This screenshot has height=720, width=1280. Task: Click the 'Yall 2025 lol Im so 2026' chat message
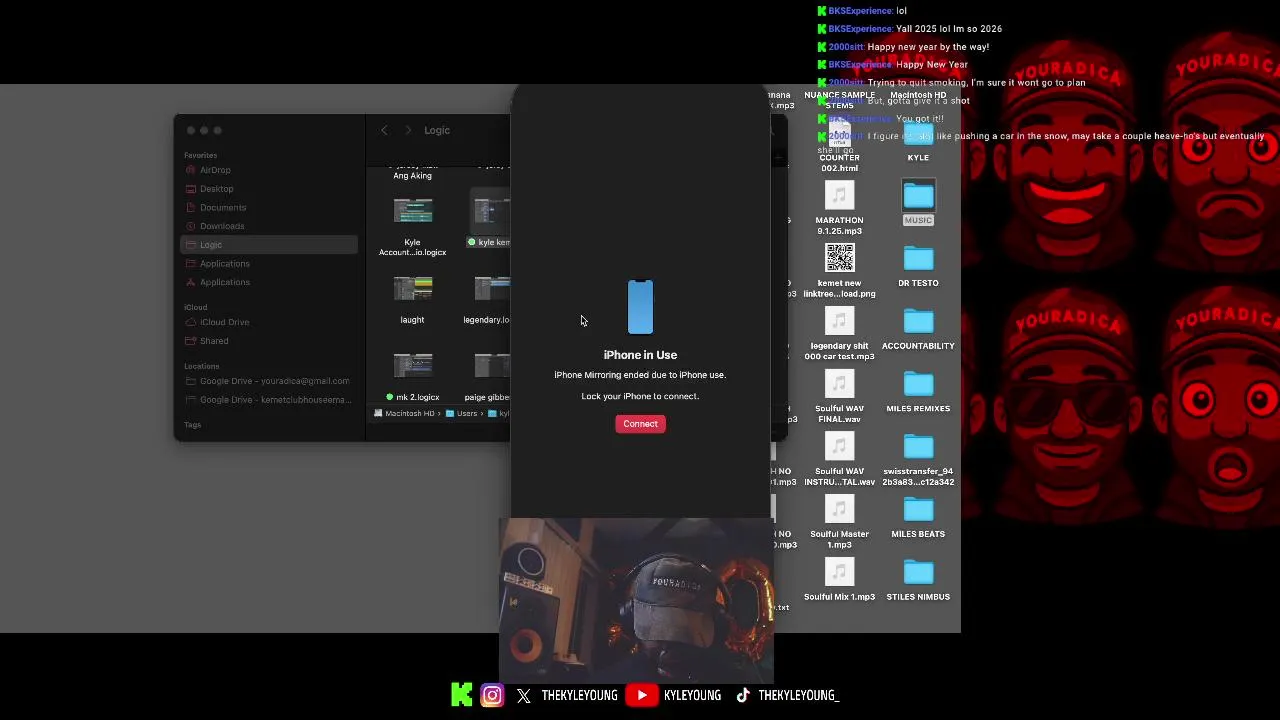tap(949, 29)
